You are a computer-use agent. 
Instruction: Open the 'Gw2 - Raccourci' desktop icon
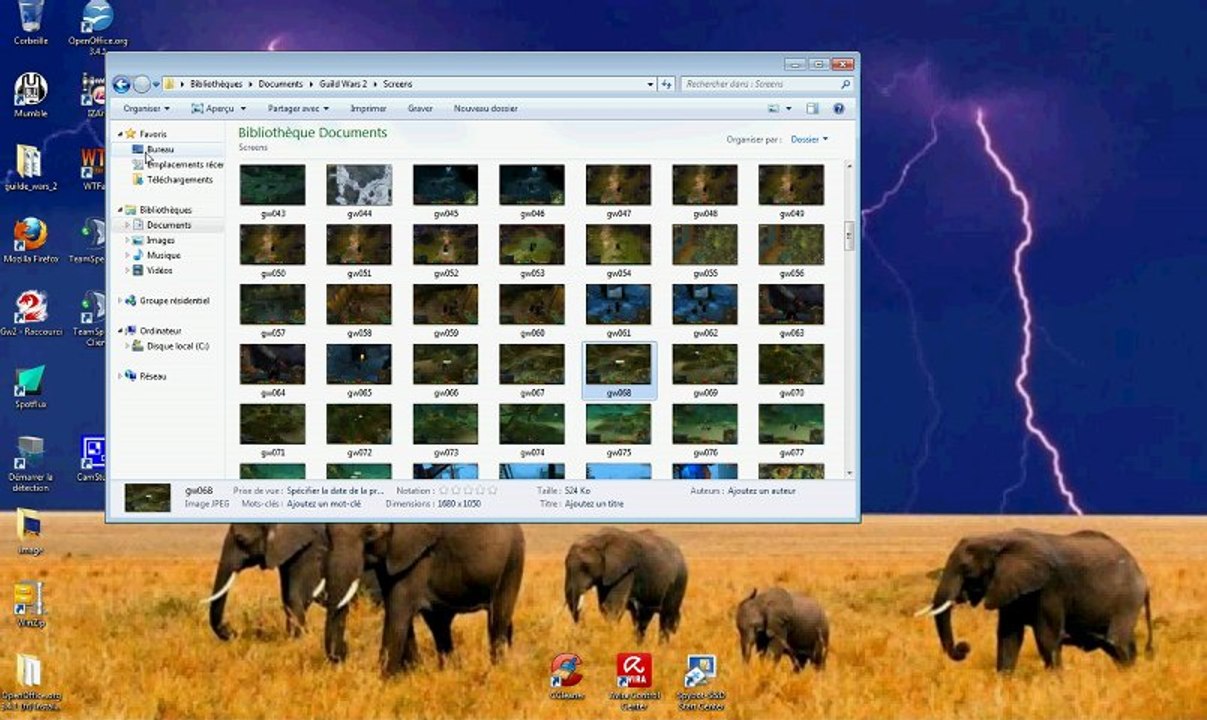(x=31, y=314)
